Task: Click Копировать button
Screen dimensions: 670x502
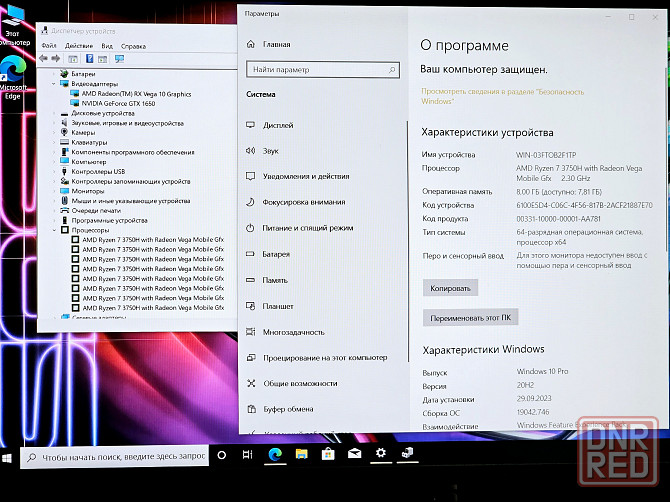Action: [x=450, y=288]
